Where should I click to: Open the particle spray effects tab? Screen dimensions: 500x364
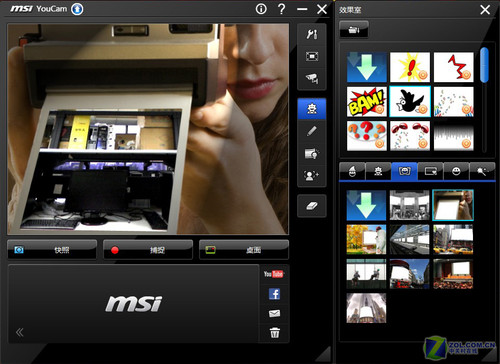482,171
